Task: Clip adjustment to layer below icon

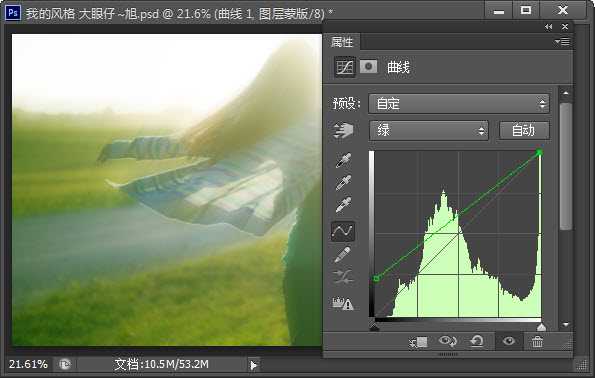Action: 418,342
